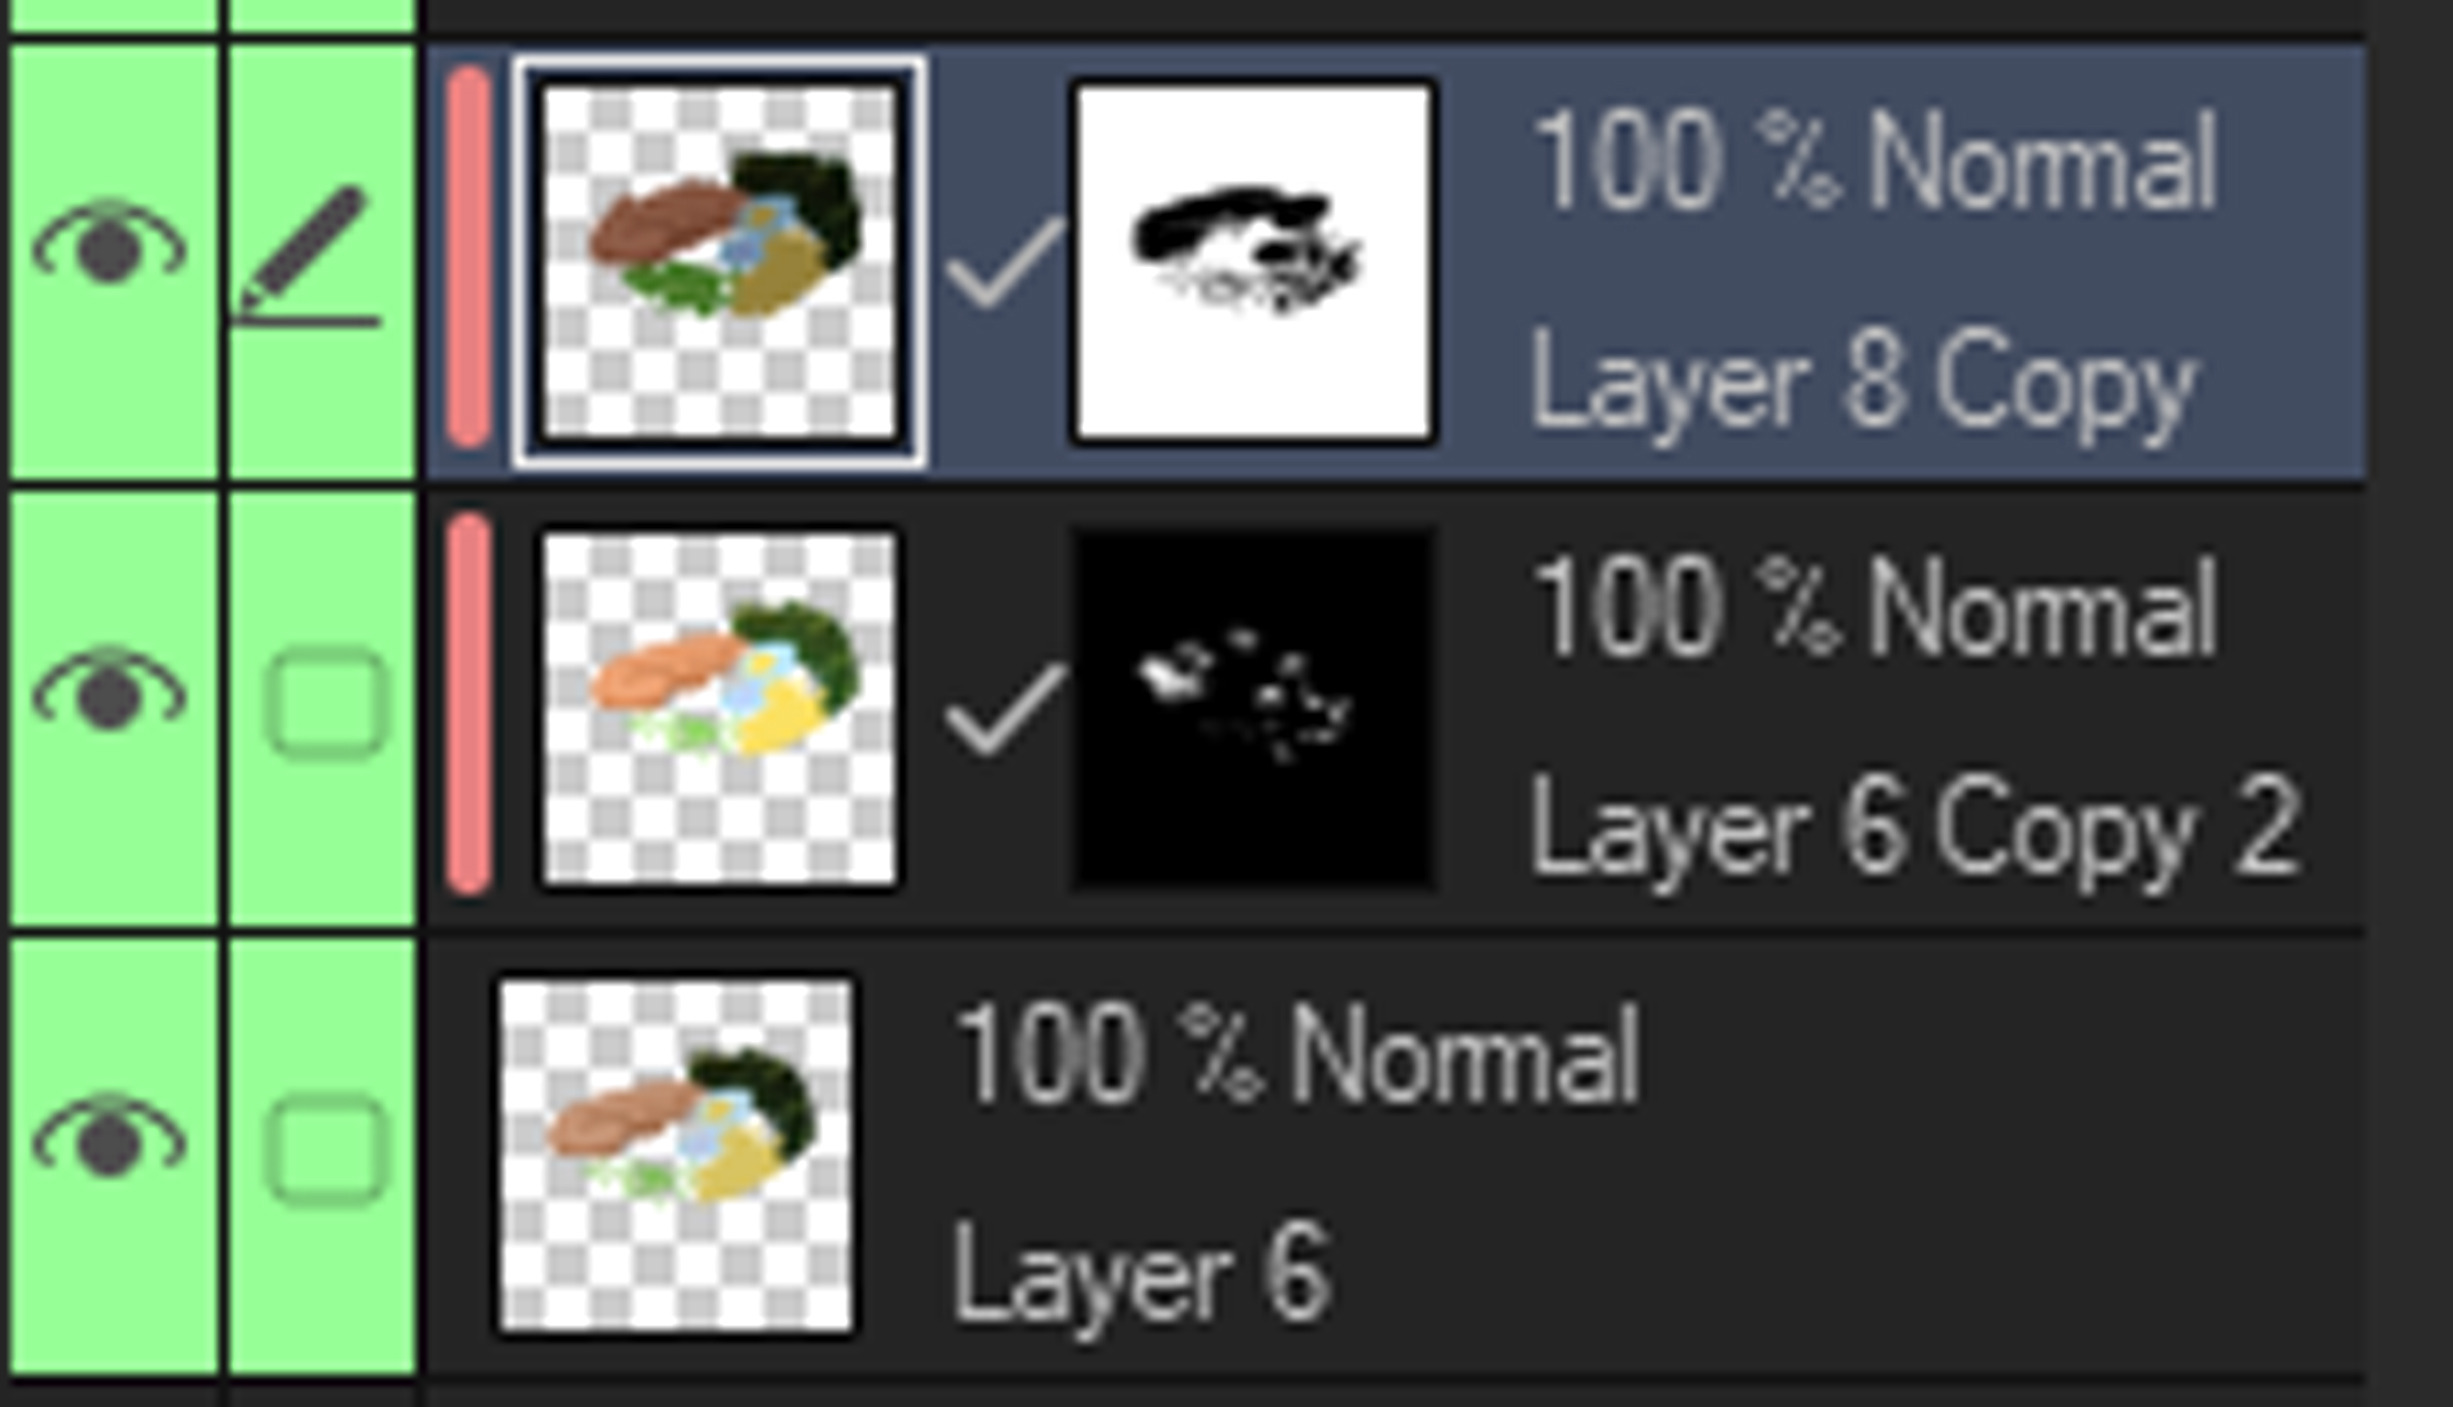Click 100 % Normal text on Layer 6 Copy 2
2453x1407 pixels.
[1875, 608]
